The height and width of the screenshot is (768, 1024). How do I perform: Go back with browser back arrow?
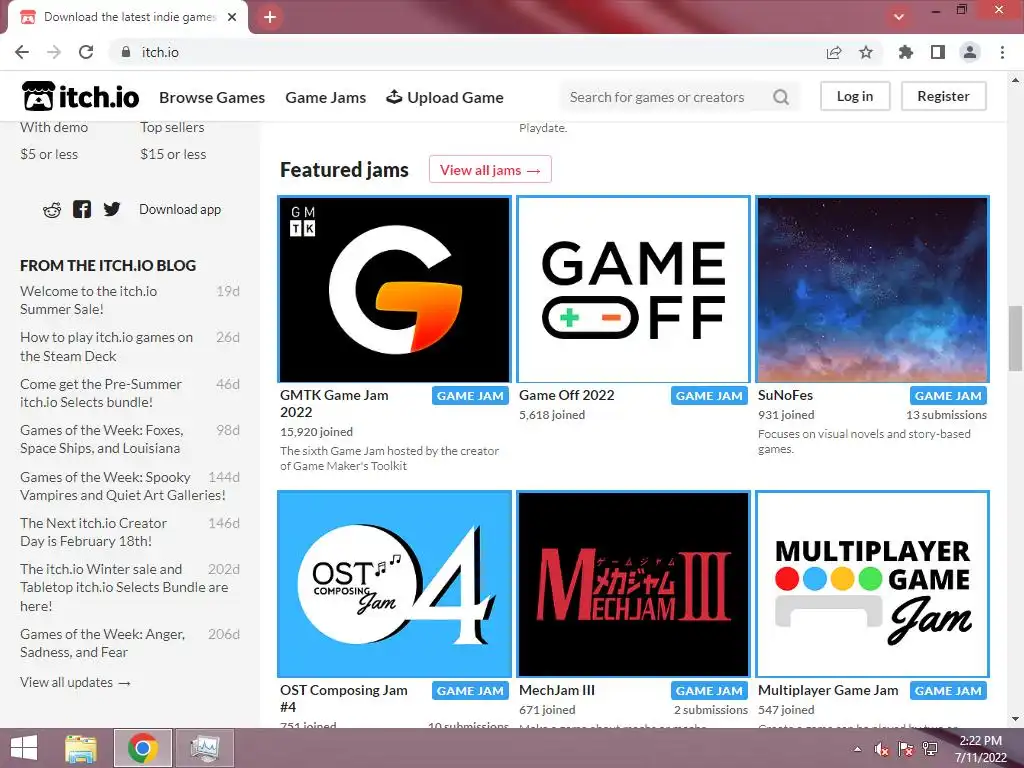pos(22,52)
